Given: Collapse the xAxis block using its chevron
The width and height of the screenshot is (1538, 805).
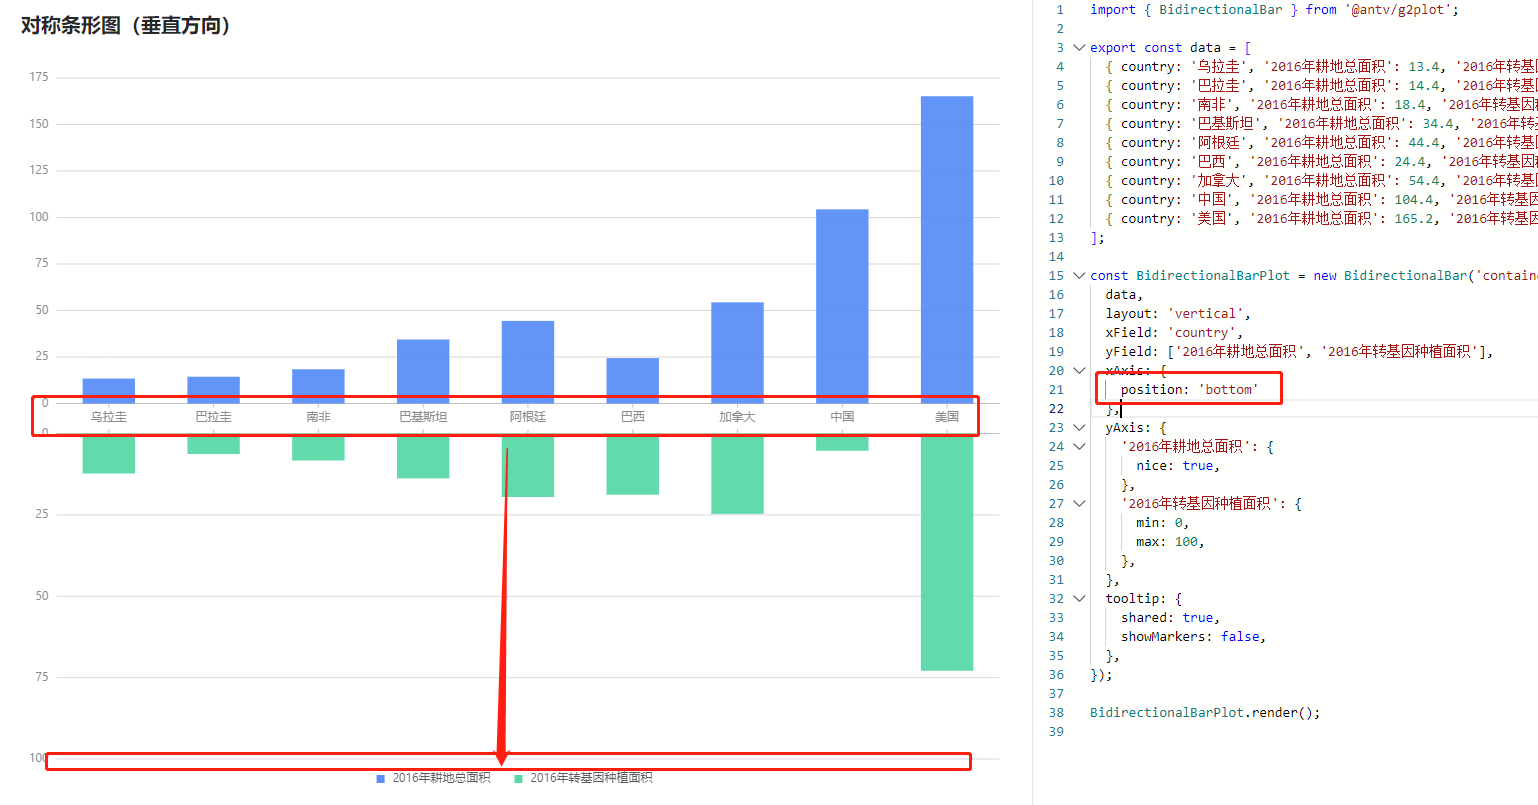Looking at the screenshot, I should coord(1078,370).
